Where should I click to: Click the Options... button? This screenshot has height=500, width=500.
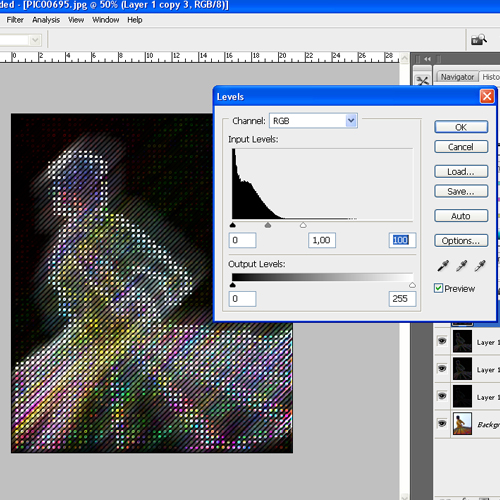tap(461, 240)
